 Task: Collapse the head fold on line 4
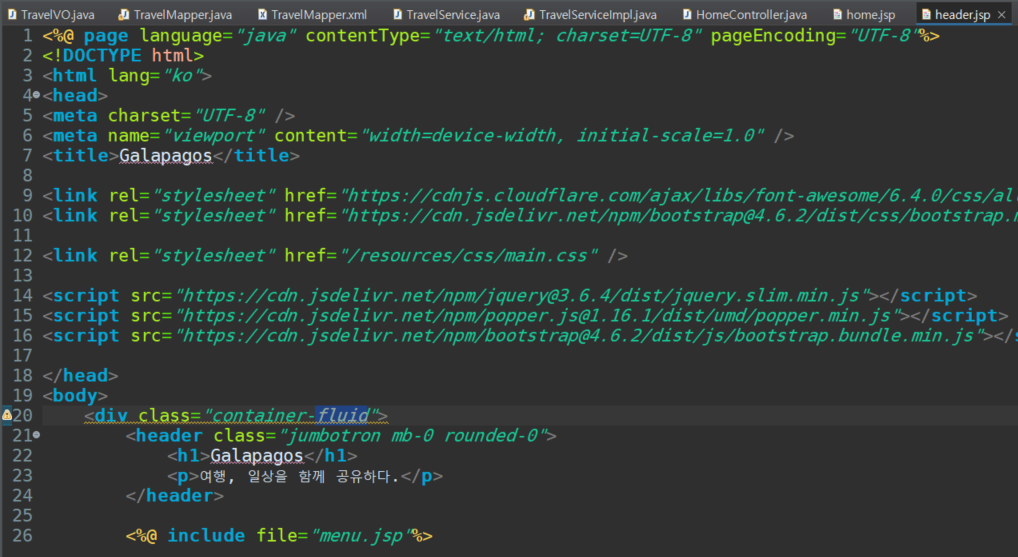coord(36,95)
